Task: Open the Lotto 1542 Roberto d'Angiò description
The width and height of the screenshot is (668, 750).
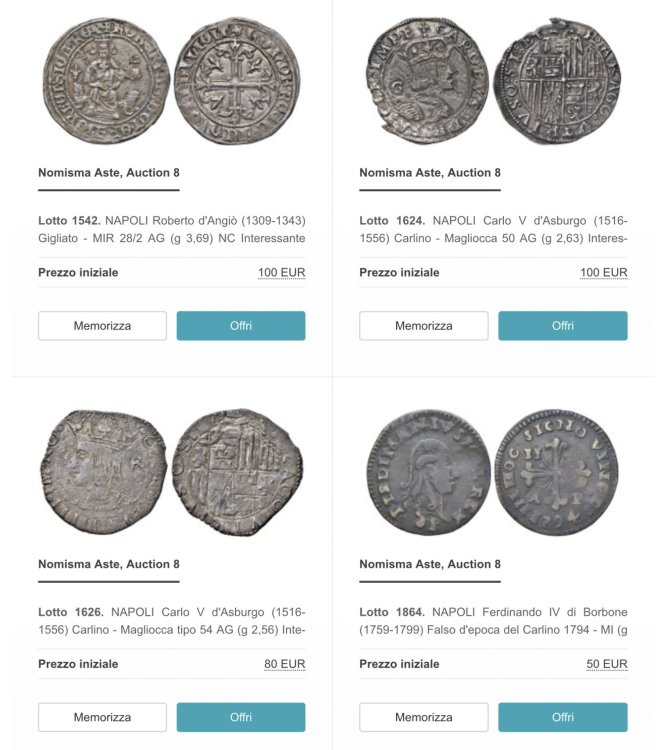Action: (x=172, y=229)
